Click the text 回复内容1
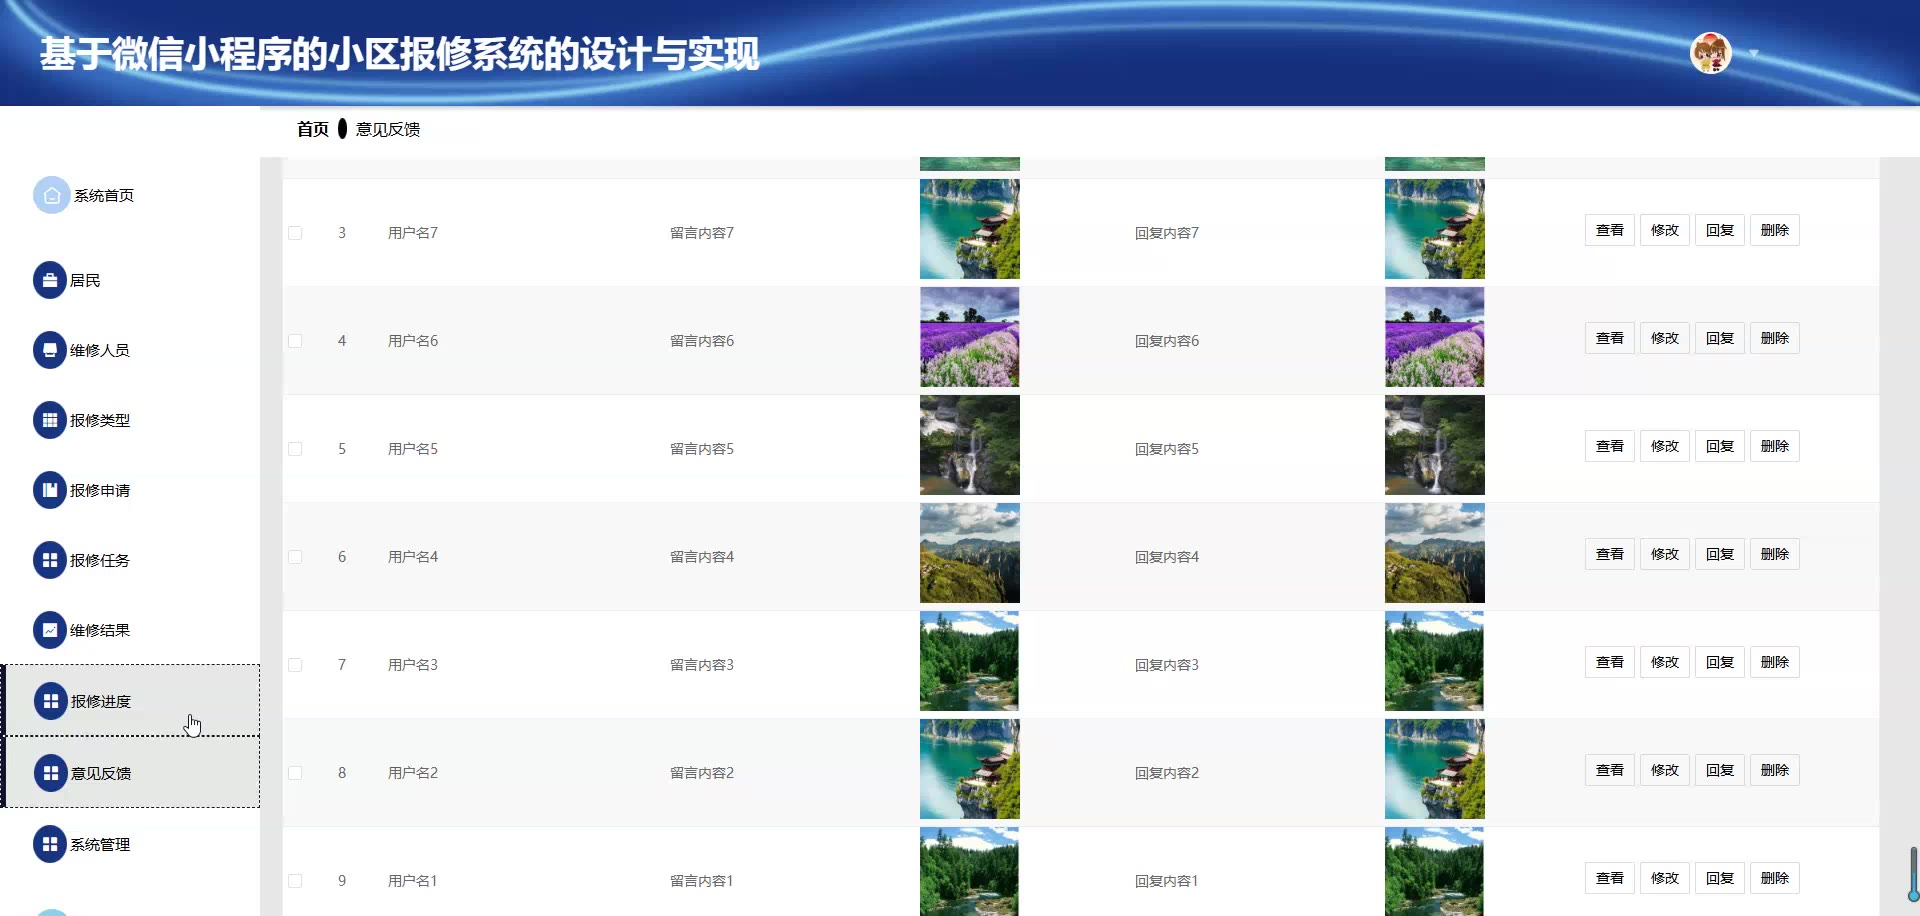Viewport: 1920px width, 916px height. [x=1167, y=881]
